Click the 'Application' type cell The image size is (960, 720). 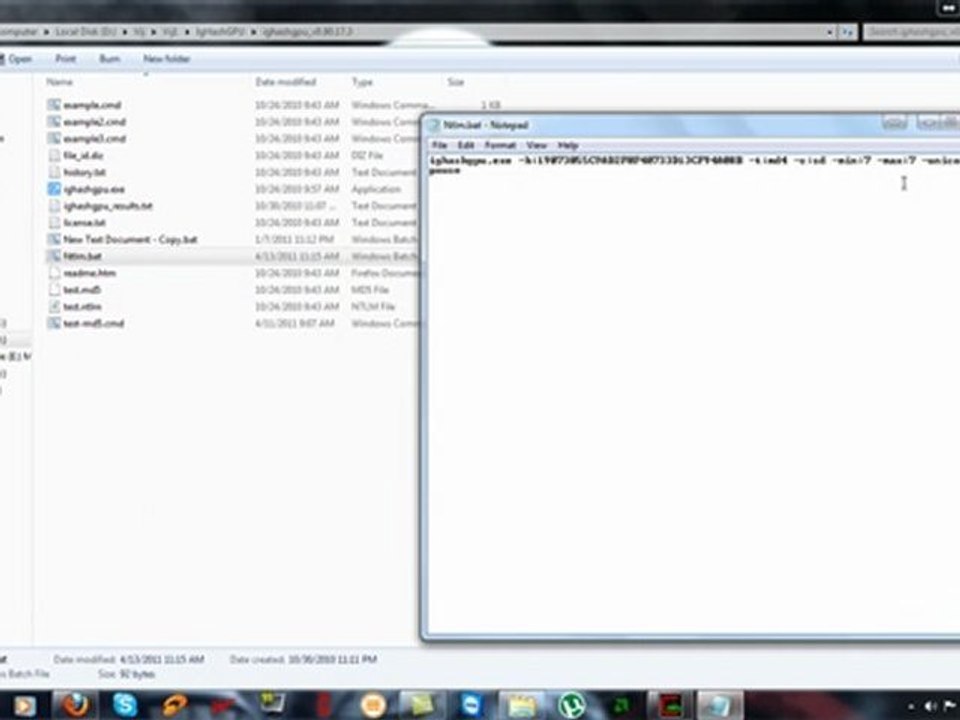pos(376,189)
